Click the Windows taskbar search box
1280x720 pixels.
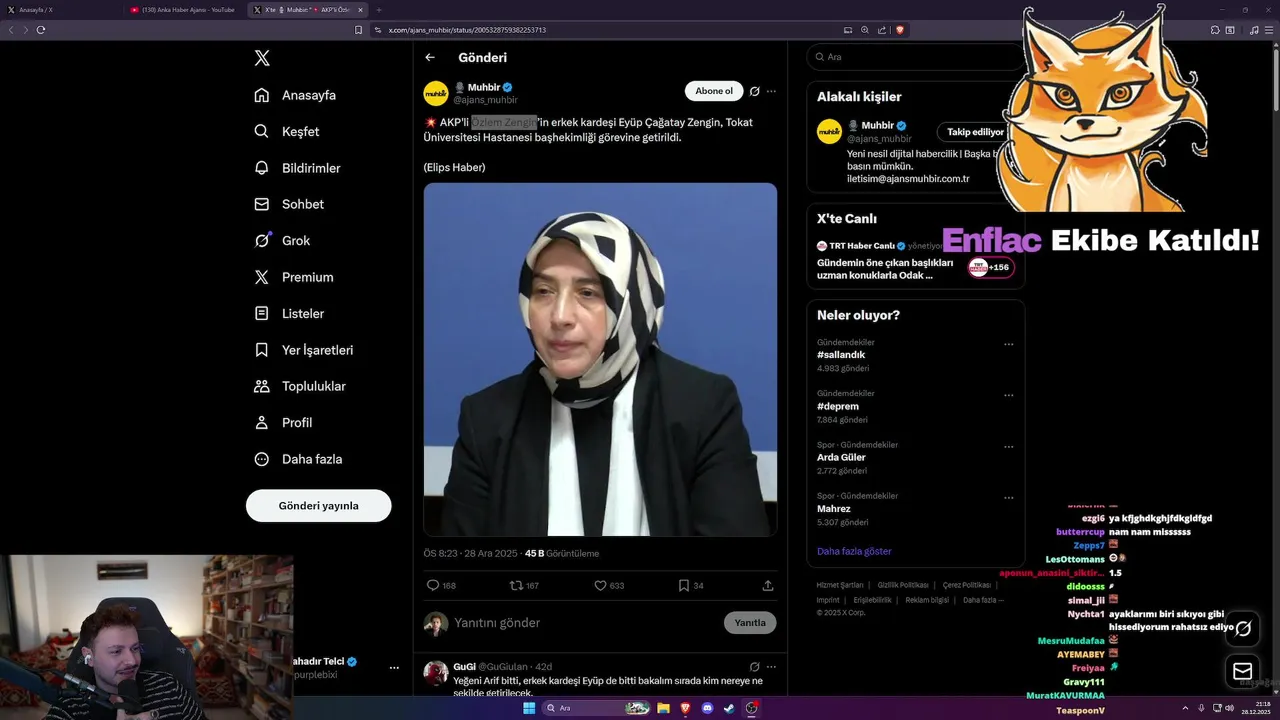pos(597,708)
